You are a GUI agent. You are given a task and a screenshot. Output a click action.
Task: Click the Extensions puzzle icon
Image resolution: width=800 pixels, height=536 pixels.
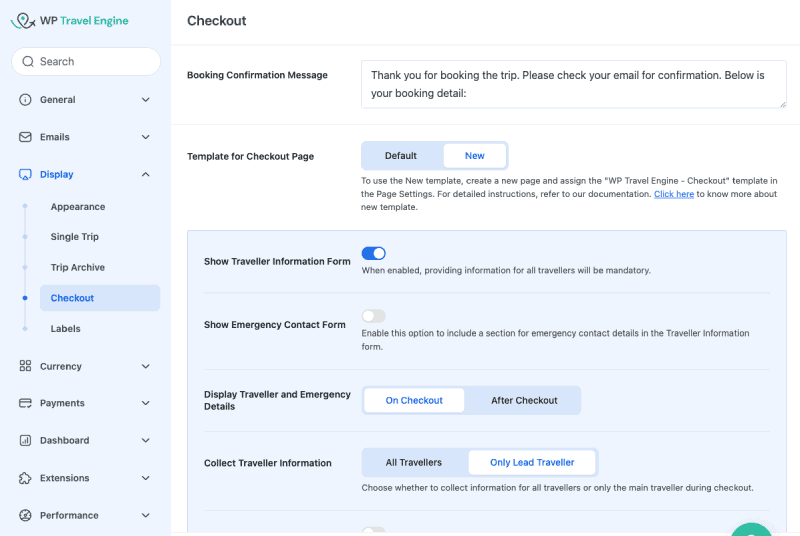click(25, 478)
